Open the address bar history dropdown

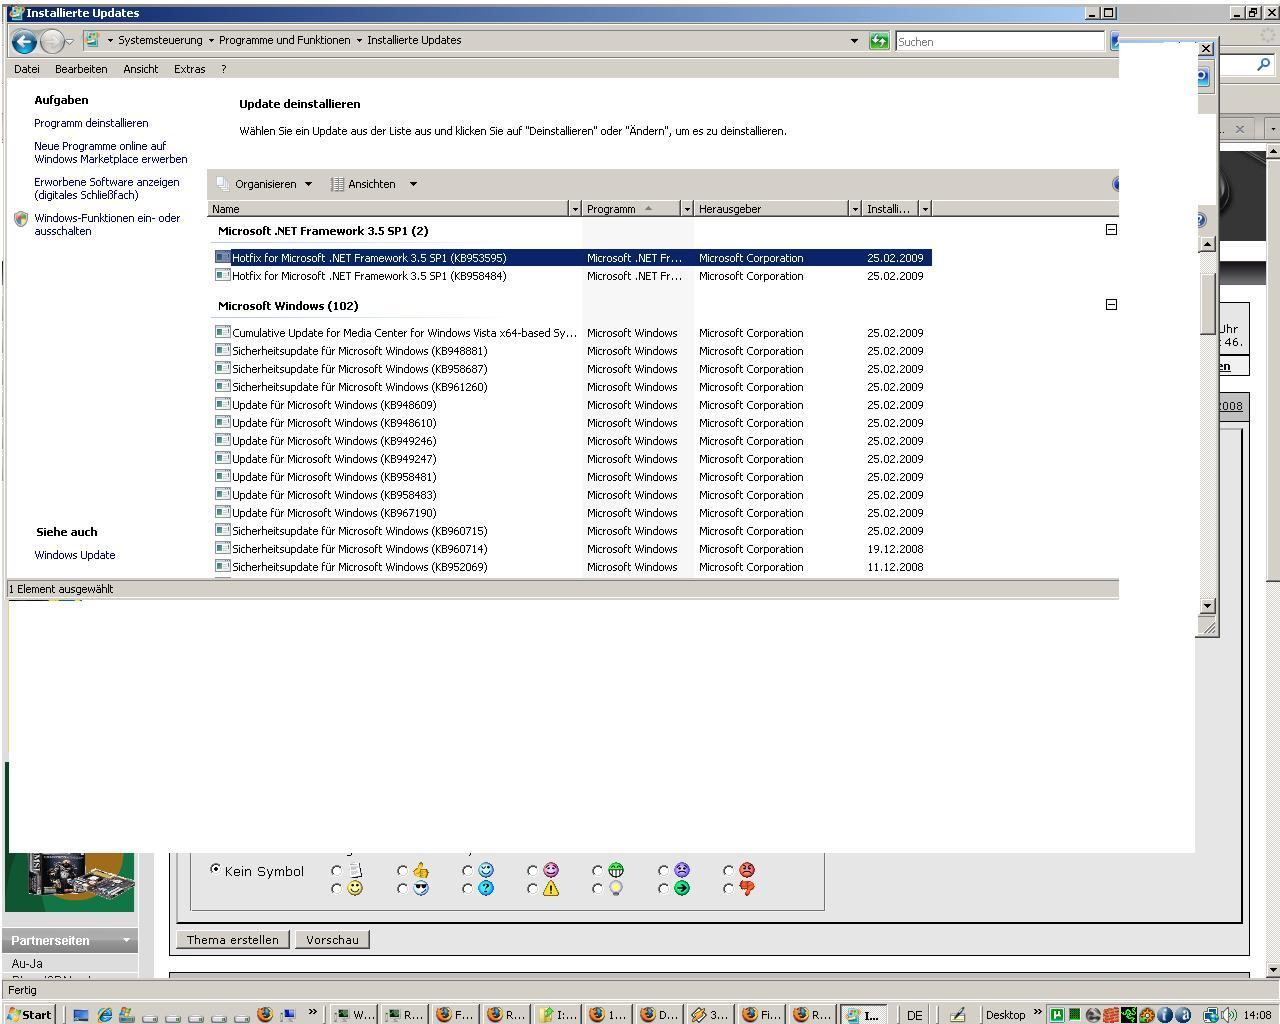click(x=854, y=41)
